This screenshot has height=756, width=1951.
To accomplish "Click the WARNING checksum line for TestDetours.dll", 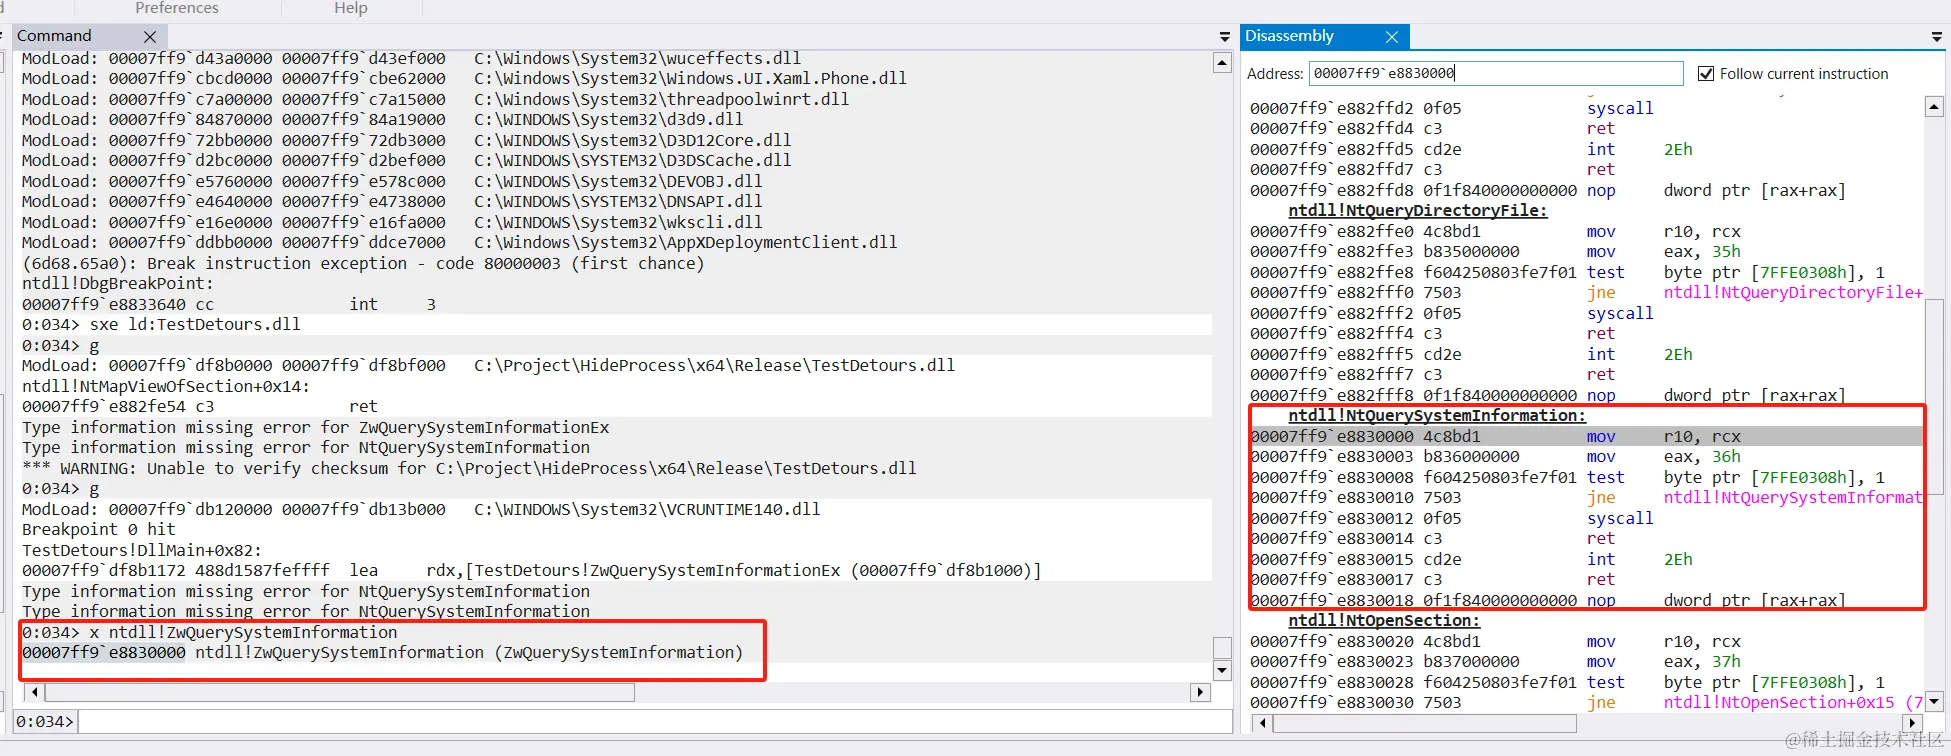I will [469, 469].
